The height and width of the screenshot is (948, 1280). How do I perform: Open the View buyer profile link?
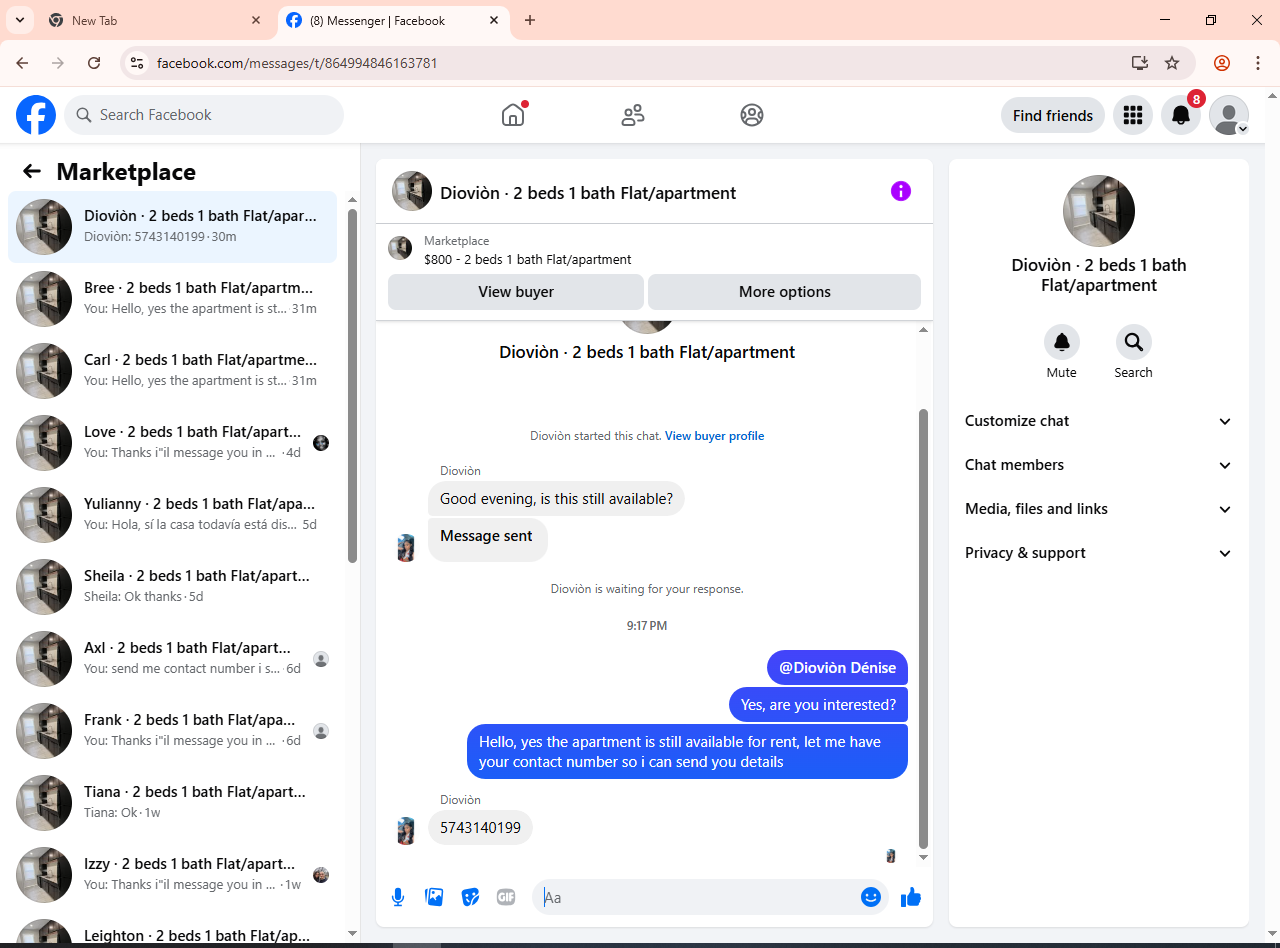pyautogui.click(x=715, y=436)
